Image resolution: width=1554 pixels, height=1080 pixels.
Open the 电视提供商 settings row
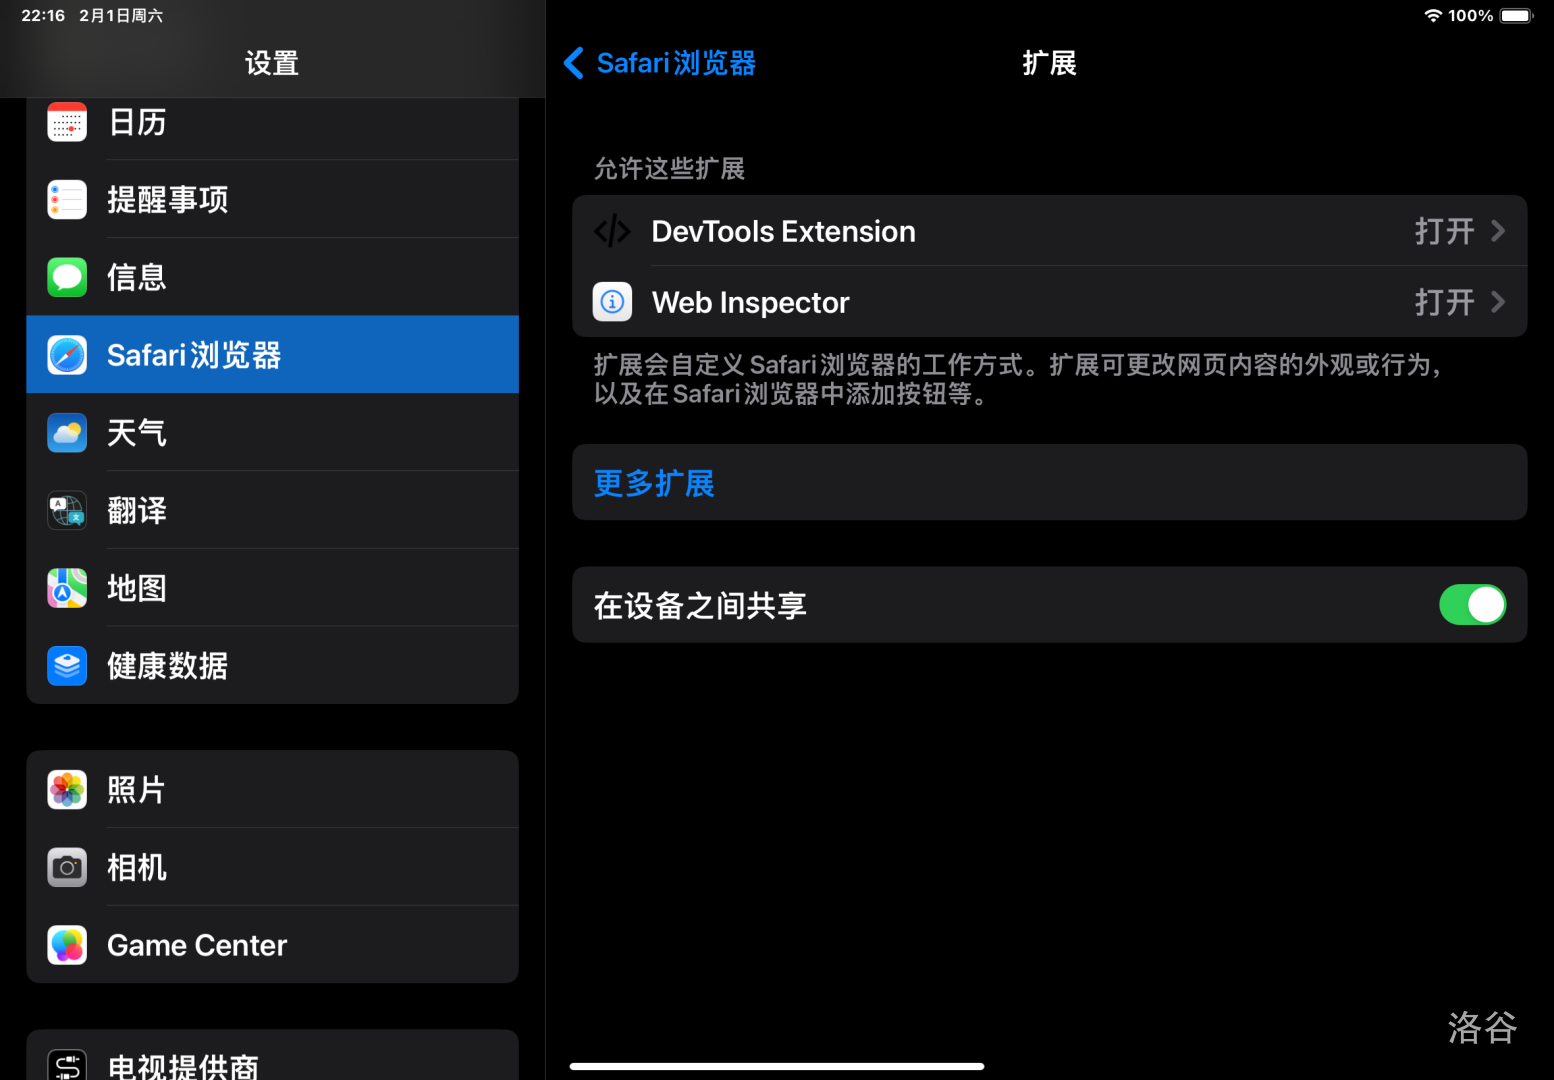(272, 1064)
